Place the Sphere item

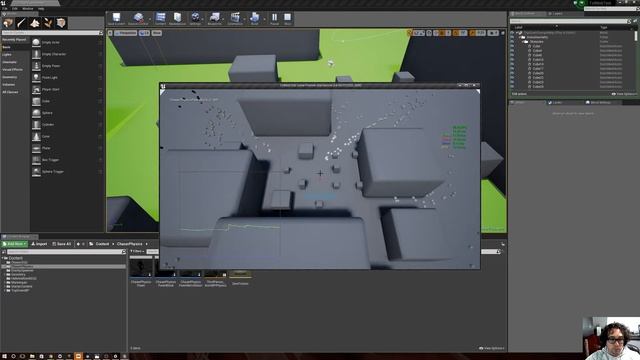pos(66,113)
